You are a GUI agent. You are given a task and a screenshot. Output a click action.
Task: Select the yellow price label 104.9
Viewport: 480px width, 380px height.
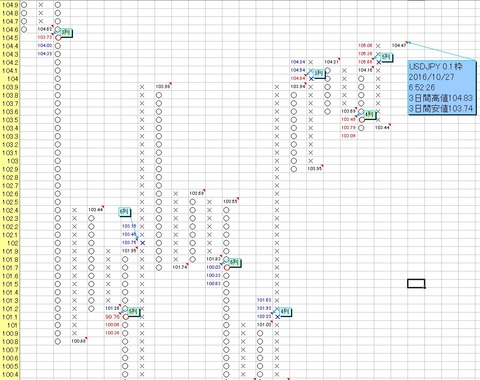point(10,5)
